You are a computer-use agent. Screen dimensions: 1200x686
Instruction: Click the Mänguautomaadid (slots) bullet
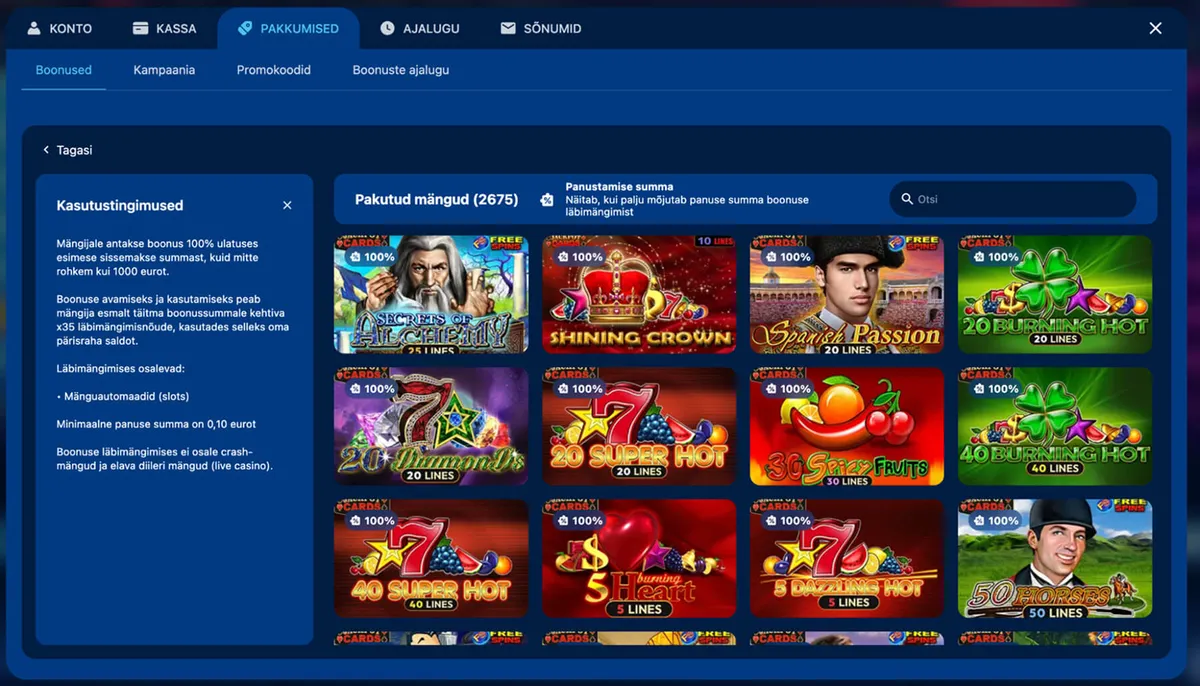tap(122, 397)
